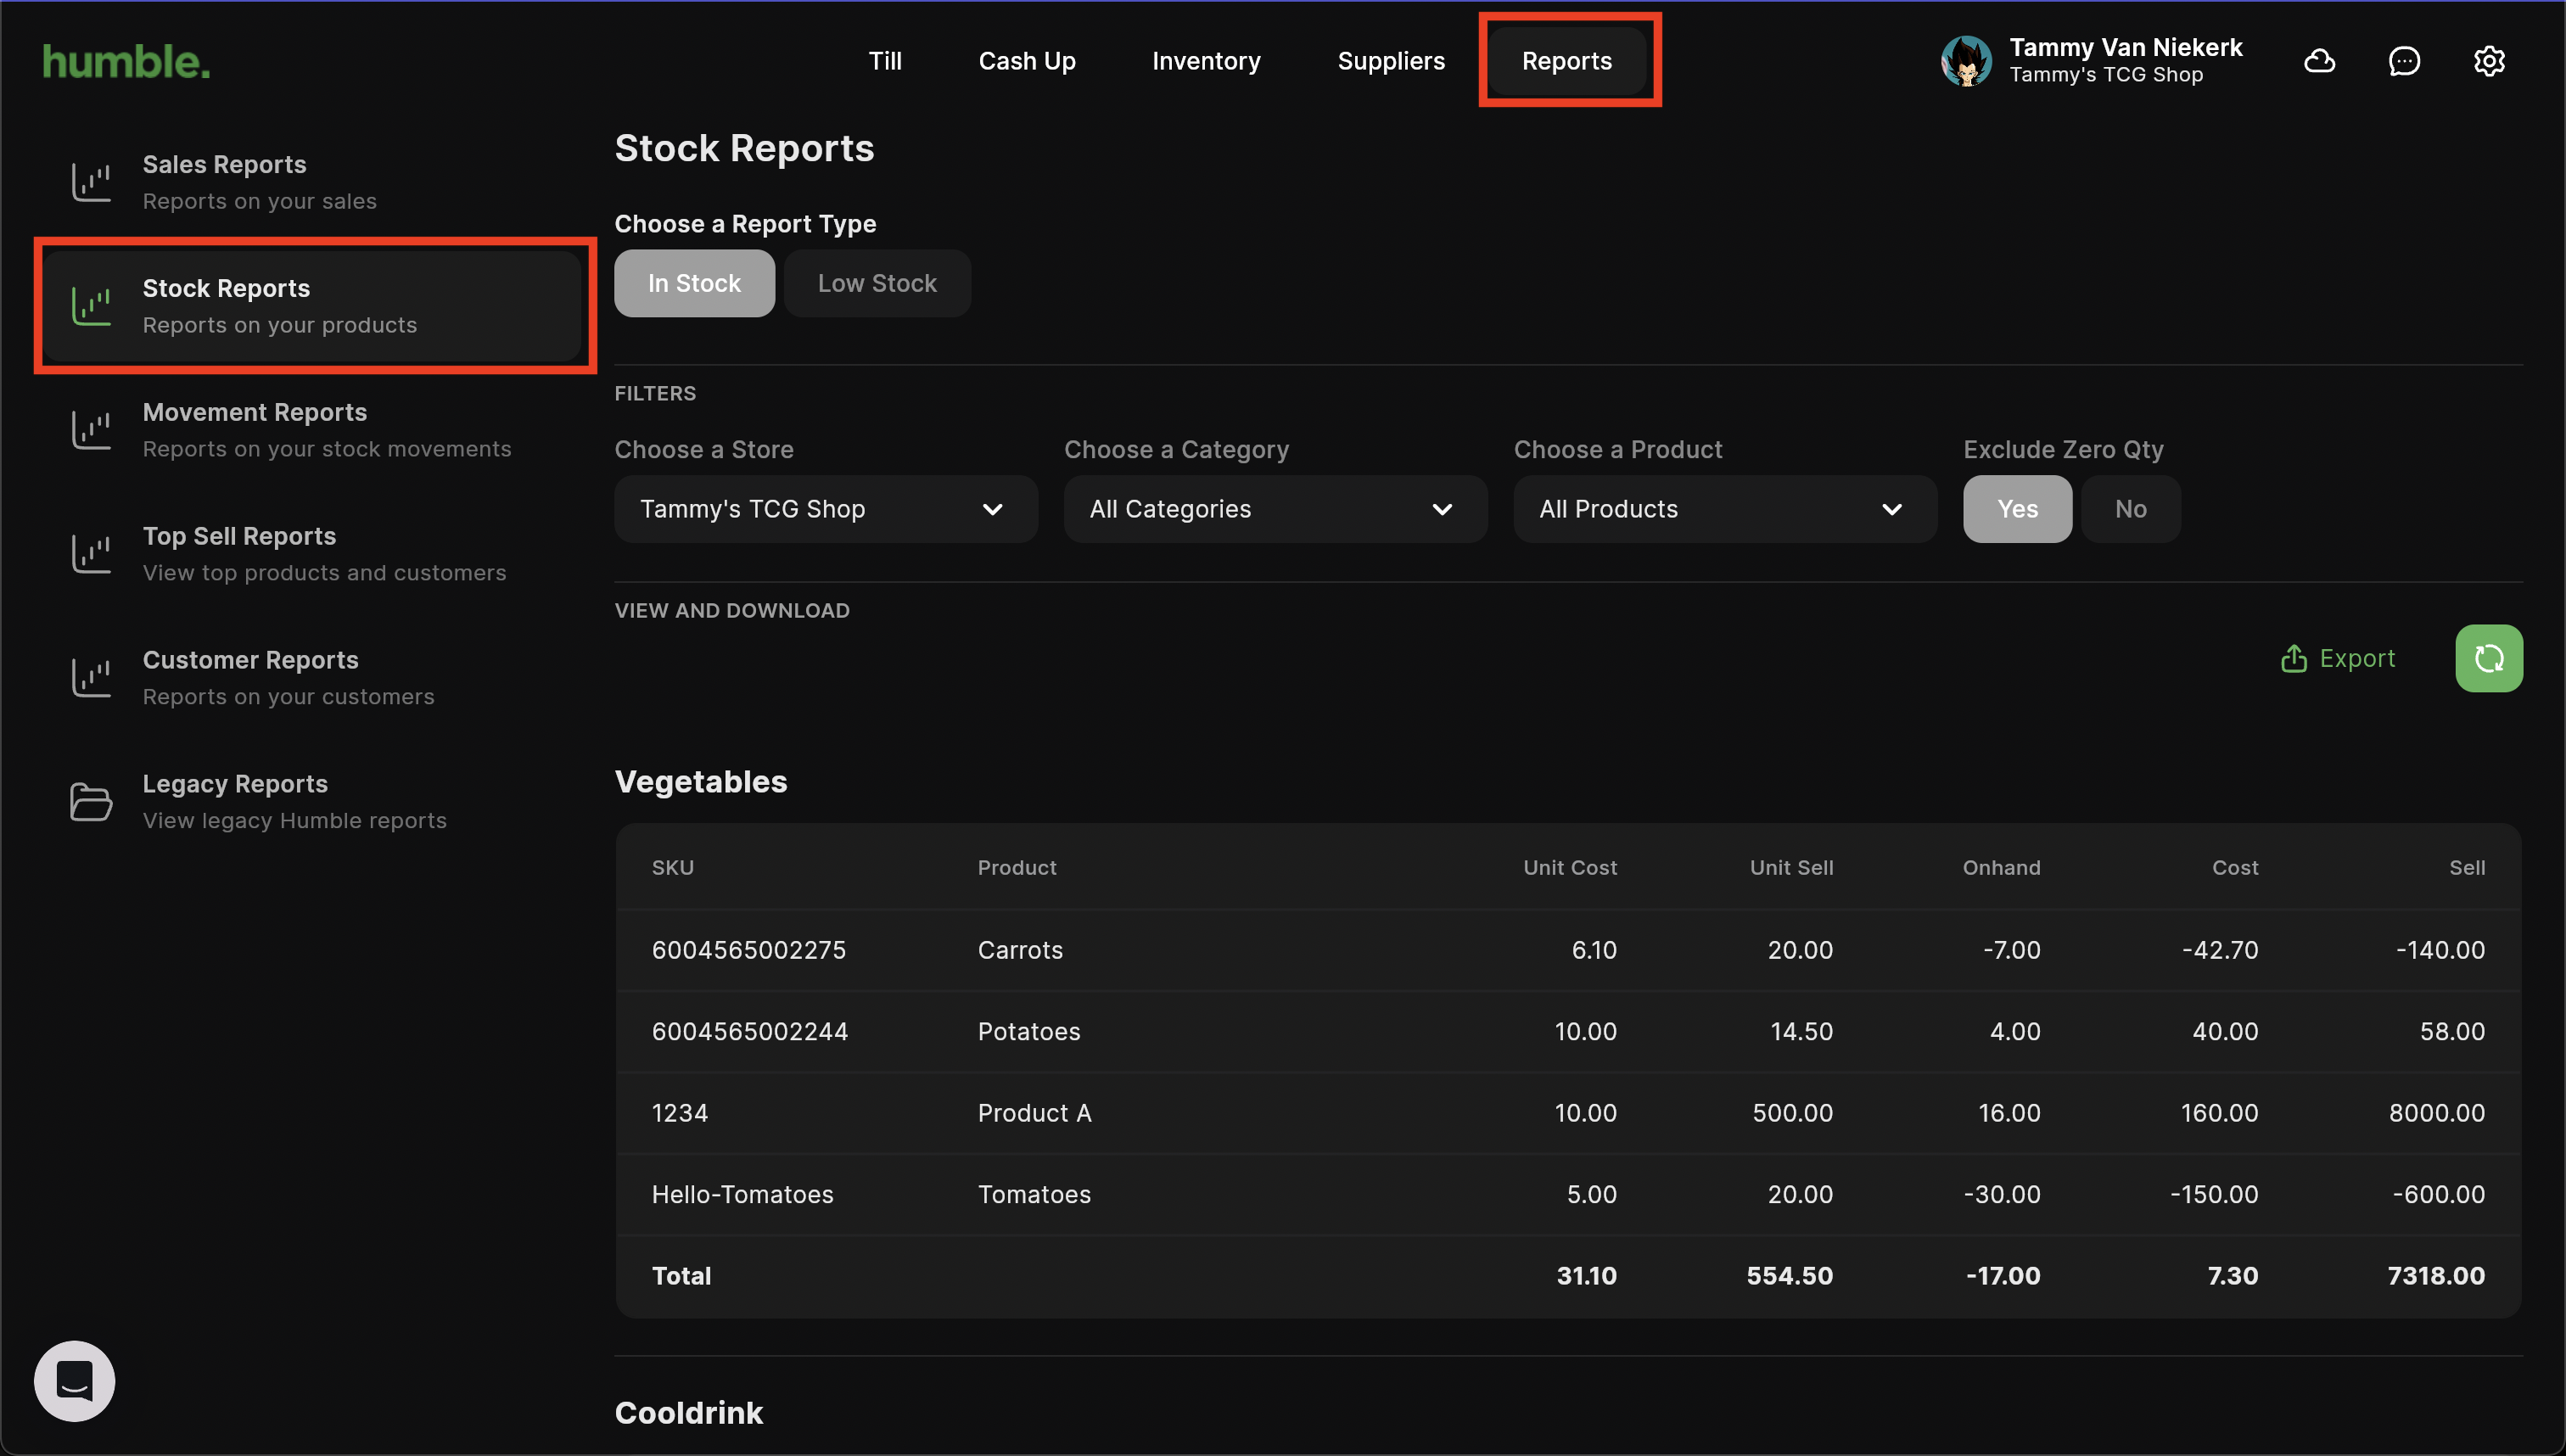Open the Suppliers menu item
The height and width of the screenshot is (1456, 2566).
coord(1390,61)
